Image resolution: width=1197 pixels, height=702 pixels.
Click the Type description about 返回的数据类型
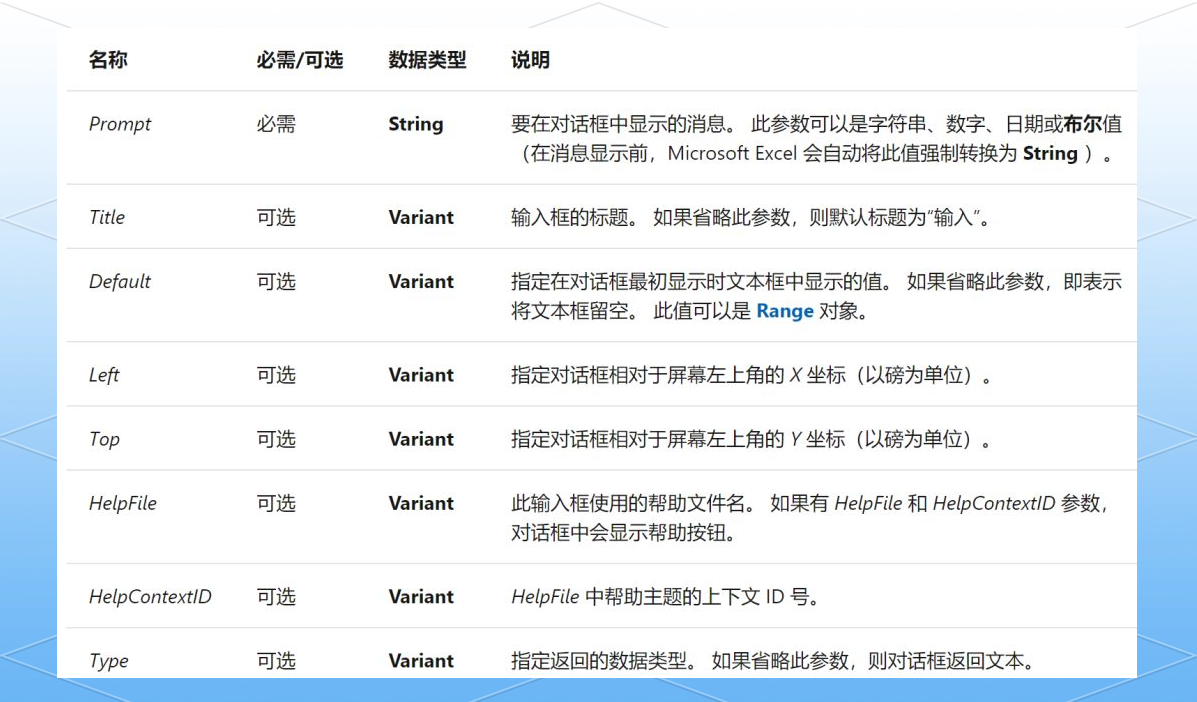[x=773, y=661]
